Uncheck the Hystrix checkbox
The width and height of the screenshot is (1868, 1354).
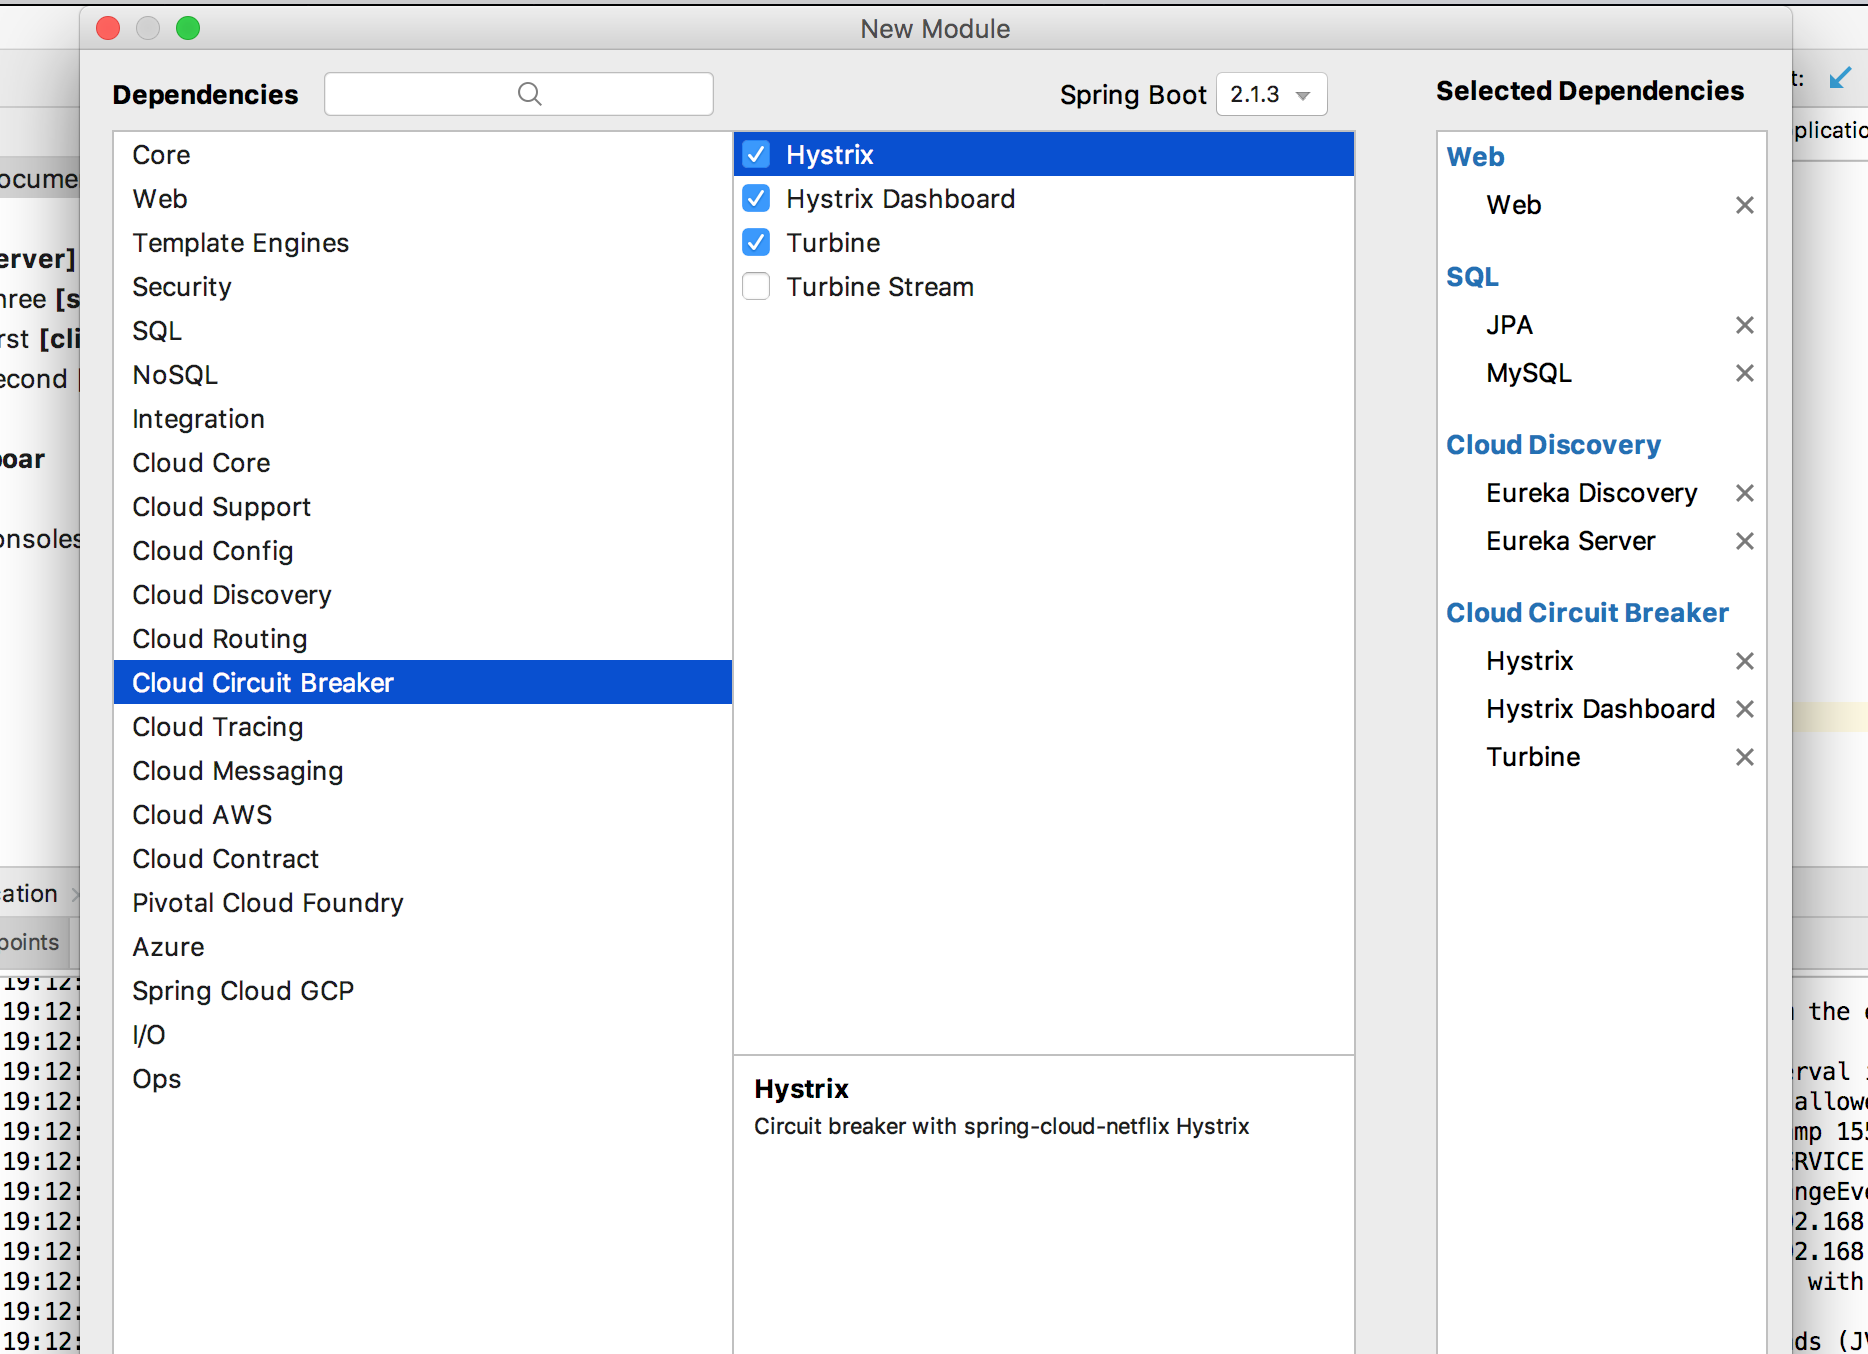click(x=757, y=155)
